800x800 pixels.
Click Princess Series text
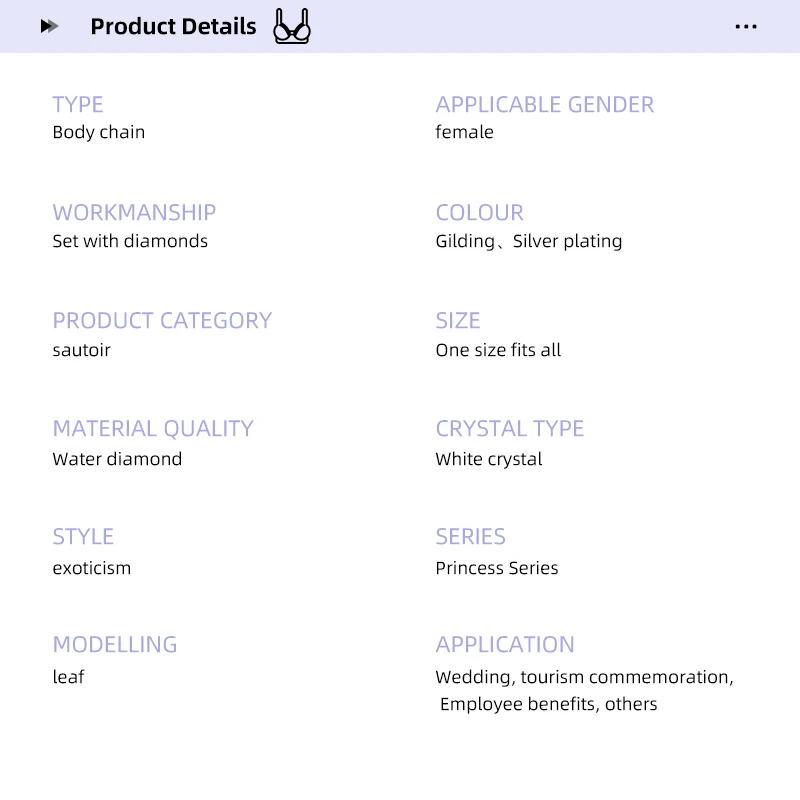(497, 568)
